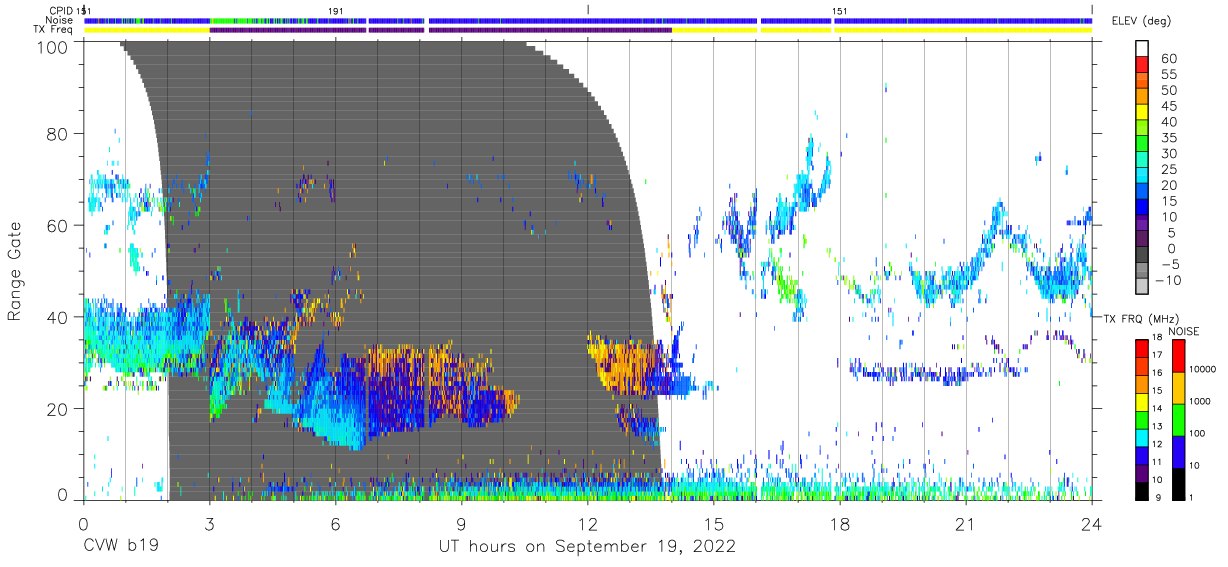The height and width of the screenshot is (567, 1228).
Task: Click the ELEV colorbar label '45'
Action: tap(1168, 107)
